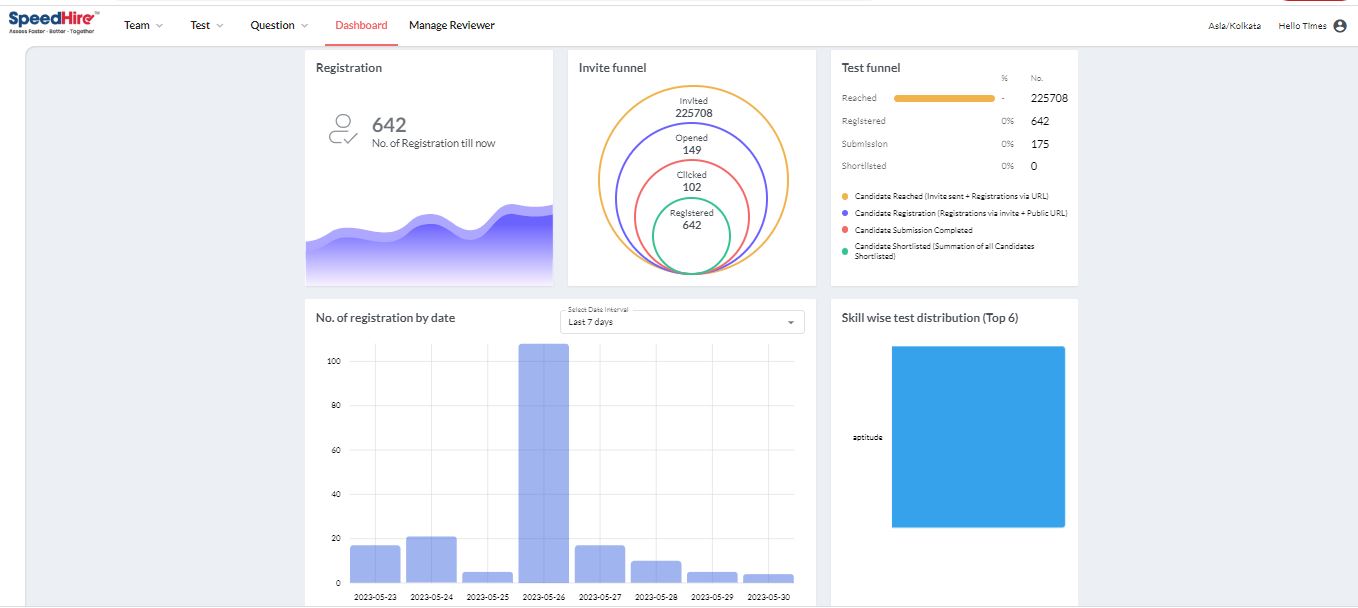Click the registration person checkmark icon

[x=343, y=131]
